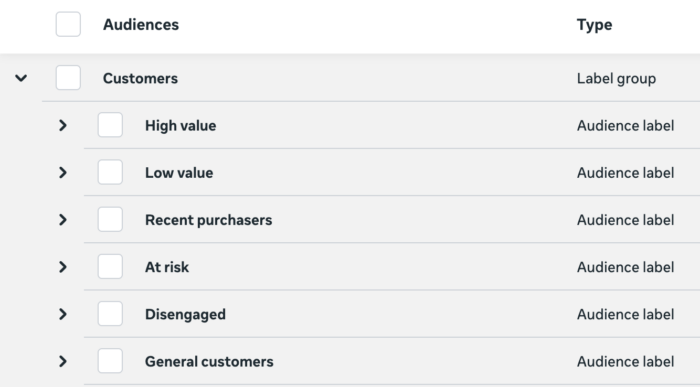Select the High value checkbox
The width and height of the screenshot is (700, 387).
point(110,125)
